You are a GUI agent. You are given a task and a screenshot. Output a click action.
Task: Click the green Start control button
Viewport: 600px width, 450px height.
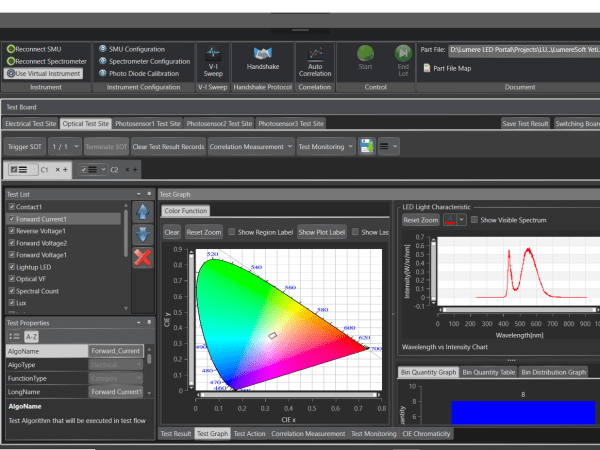[x=365, y=58]
